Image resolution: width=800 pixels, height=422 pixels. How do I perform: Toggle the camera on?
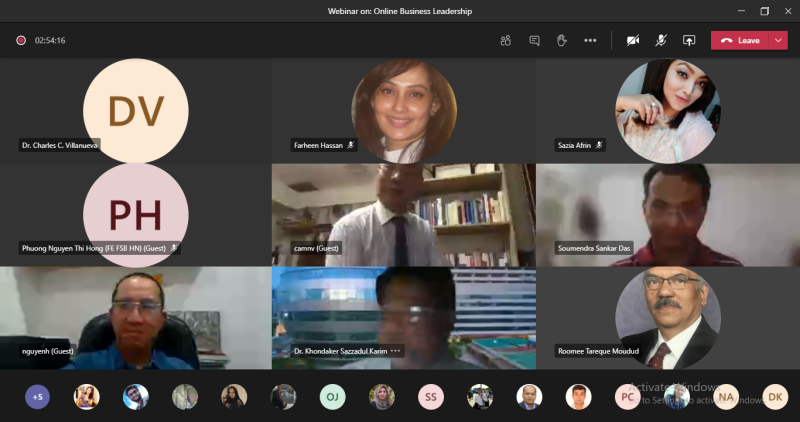(633, 40)
